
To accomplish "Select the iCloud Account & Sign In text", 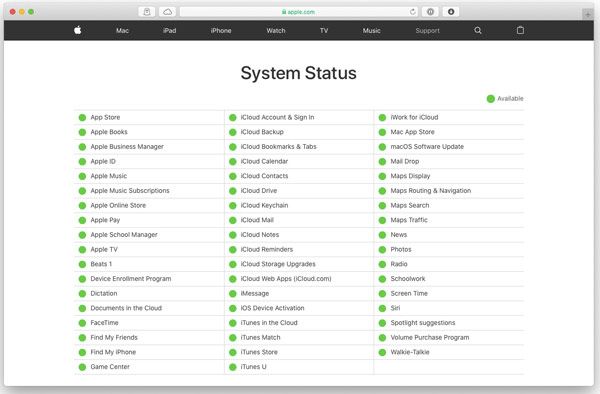I will 277,117.
